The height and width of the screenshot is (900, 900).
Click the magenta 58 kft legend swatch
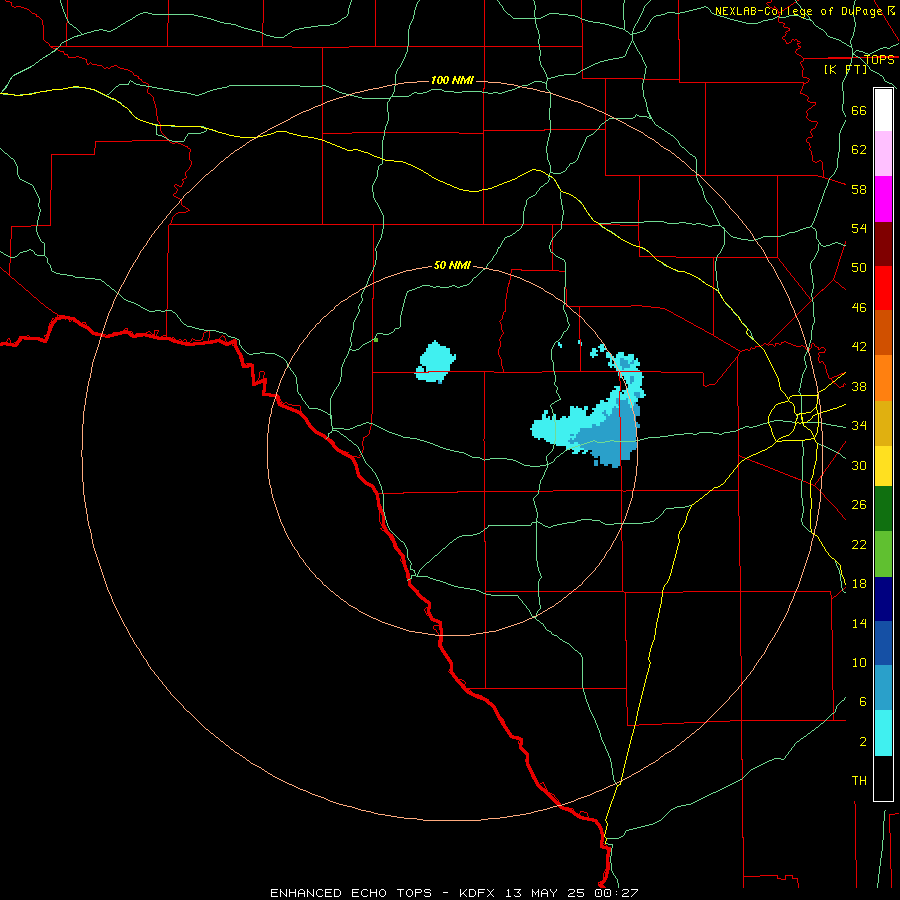883,199
